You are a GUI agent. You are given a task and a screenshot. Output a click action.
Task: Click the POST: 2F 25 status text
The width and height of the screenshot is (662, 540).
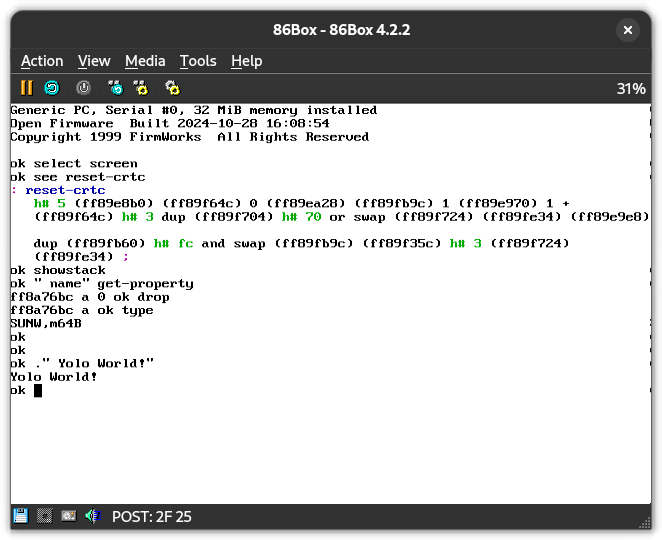152,516
